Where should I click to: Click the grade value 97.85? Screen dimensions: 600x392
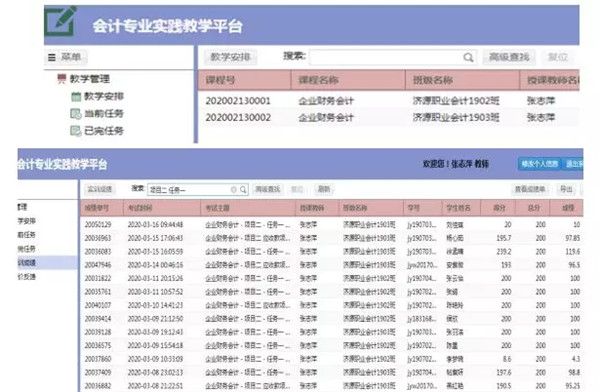pos(572,238)
